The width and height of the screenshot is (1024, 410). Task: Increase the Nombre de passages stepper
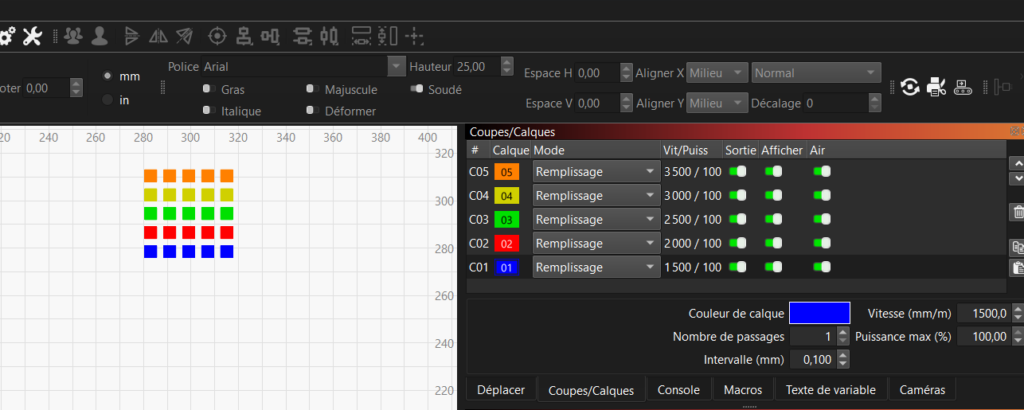[x=843, y=333]
